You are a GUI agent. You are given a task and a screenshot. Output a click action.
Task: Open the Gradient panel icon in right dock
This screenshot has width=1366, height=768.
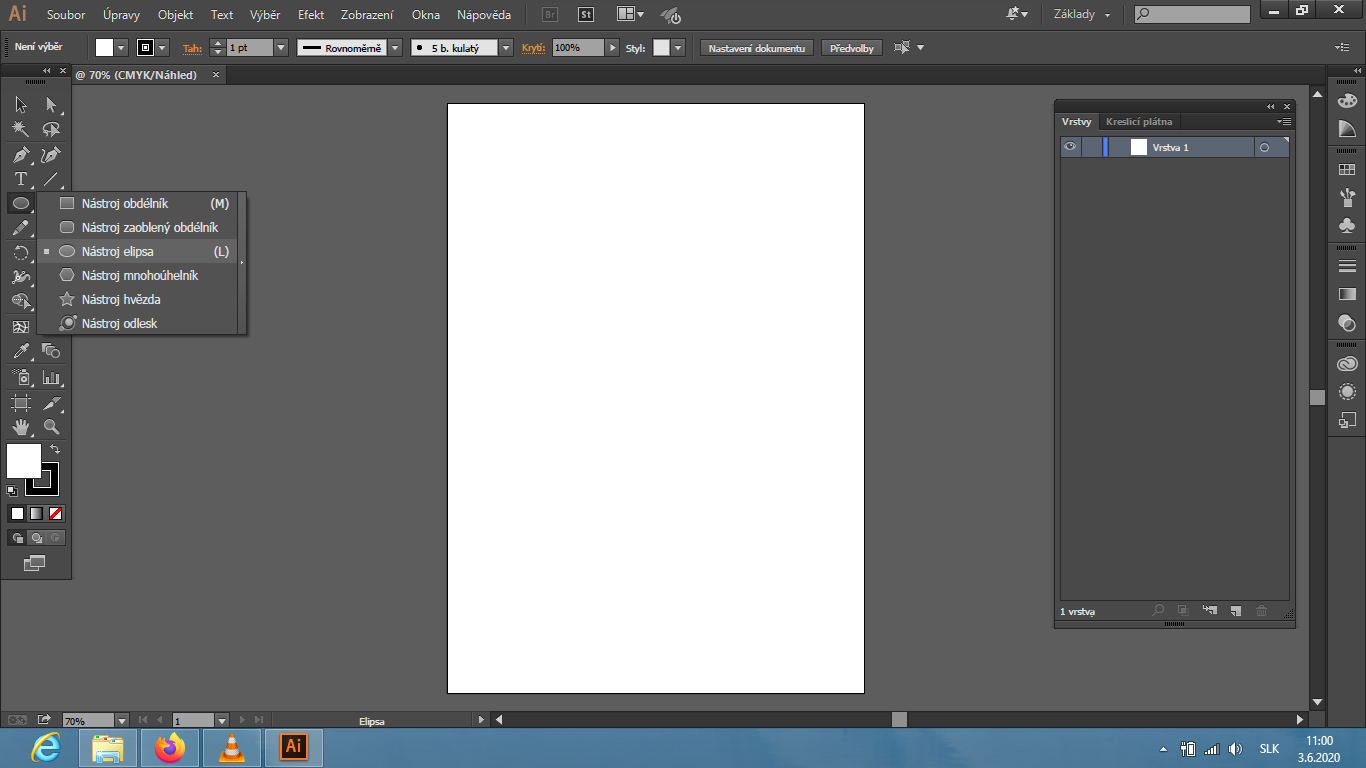coord(1347,294)
